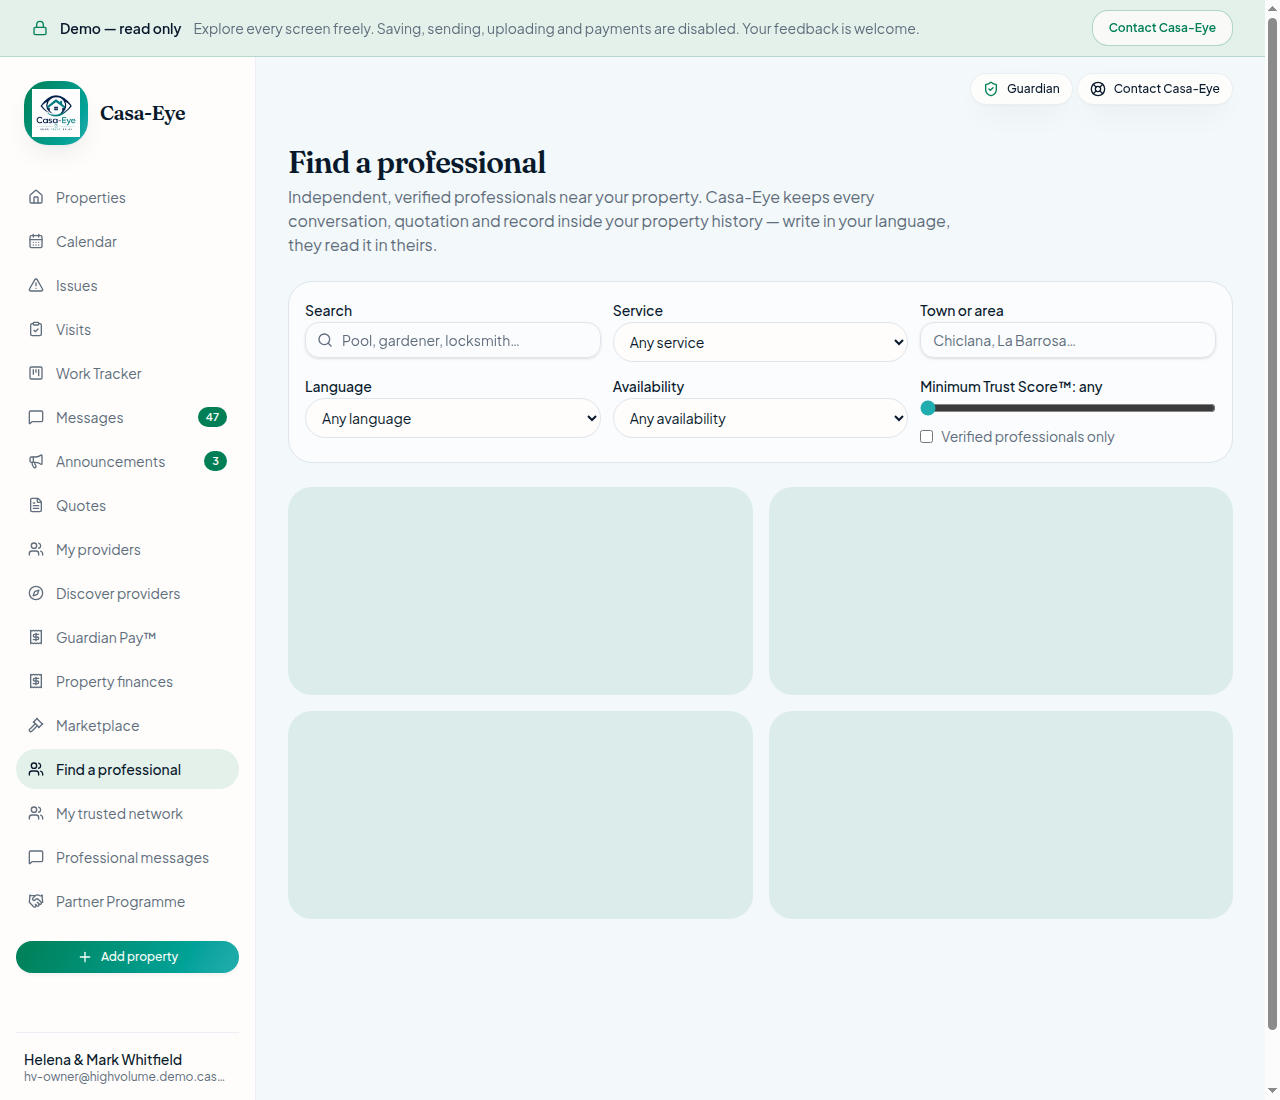Click the Search professionals text field
This screenshot has width=1280, height=1100.
click(x=452, y=340)
